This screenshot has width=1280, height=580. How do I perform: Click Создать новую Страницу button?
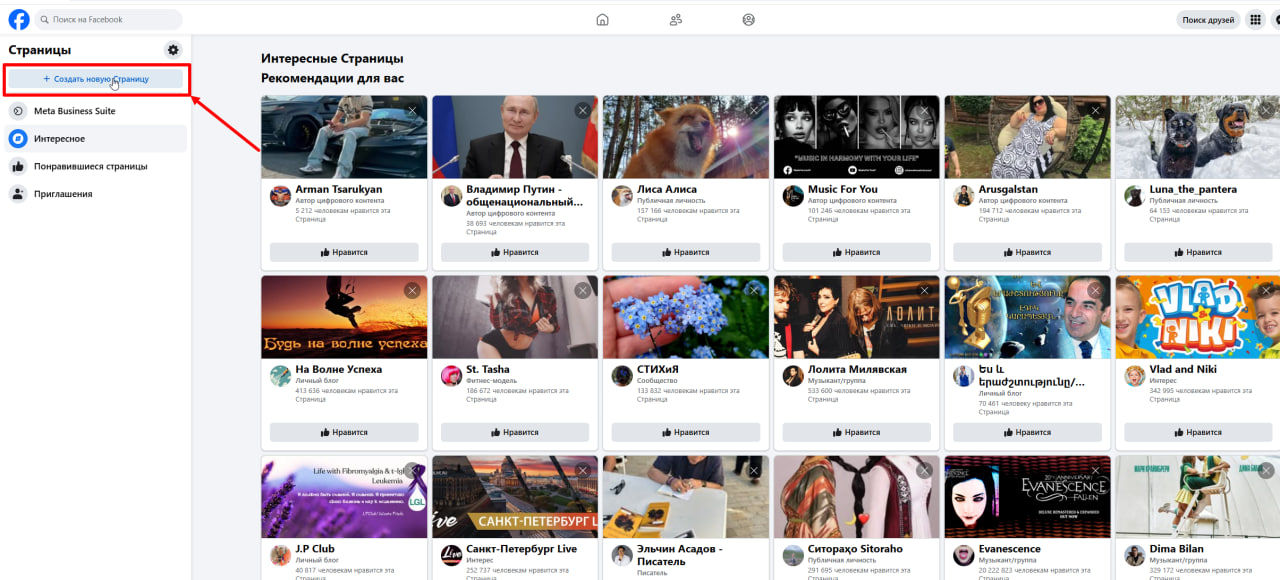96,78
